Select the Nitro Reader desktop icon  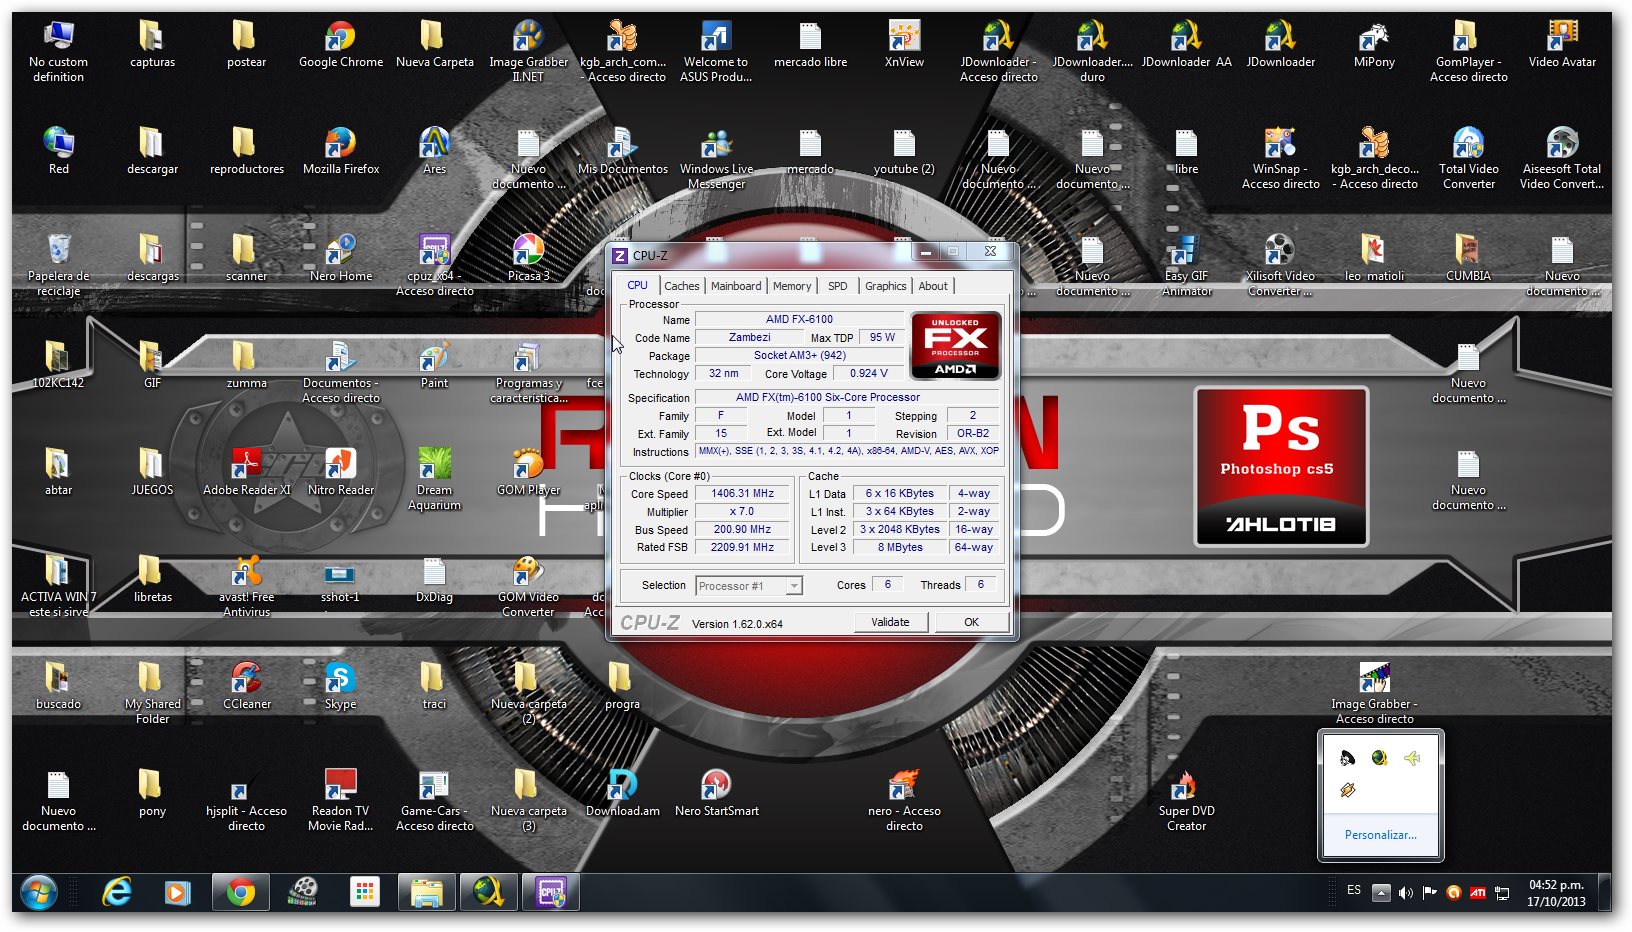pyautogui.click(x=341, y=472)
